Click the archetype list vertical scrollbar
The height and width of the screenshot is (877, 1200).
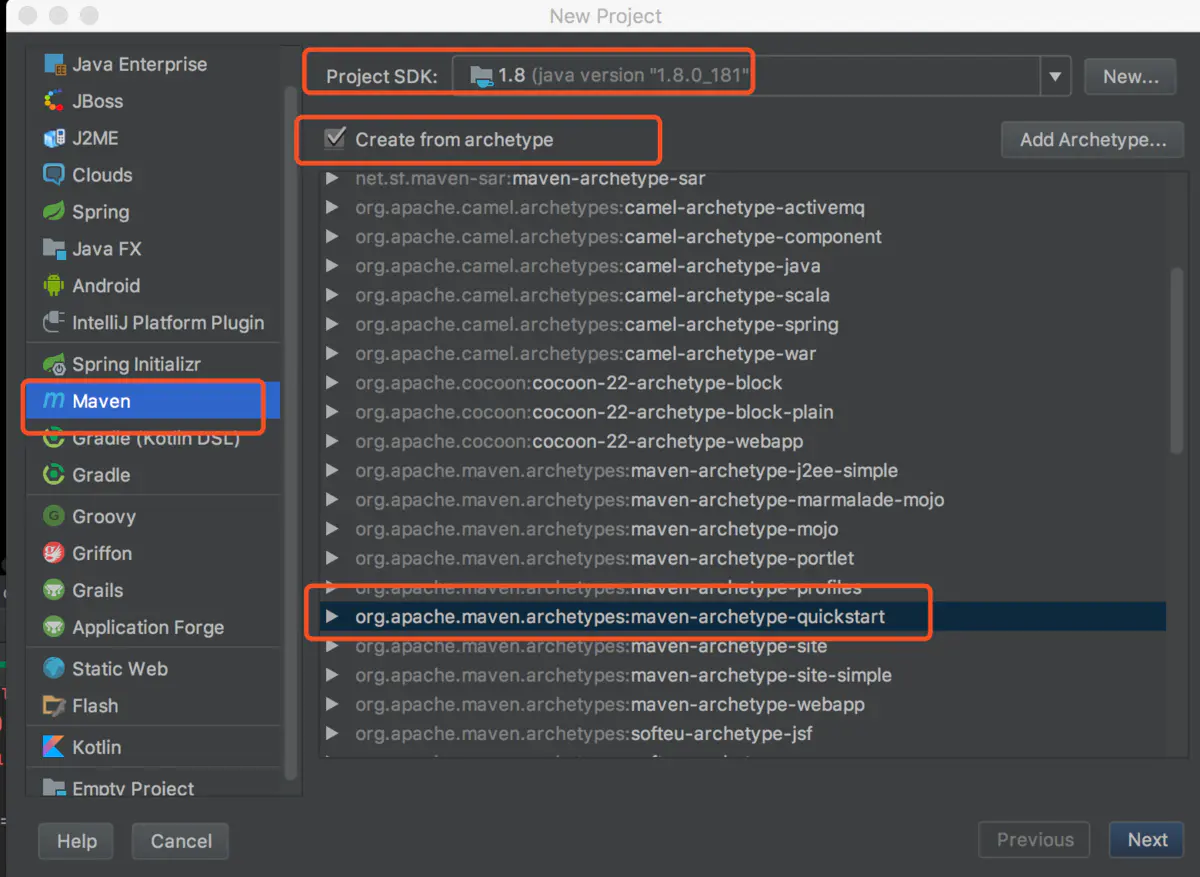click(1176, 360)
